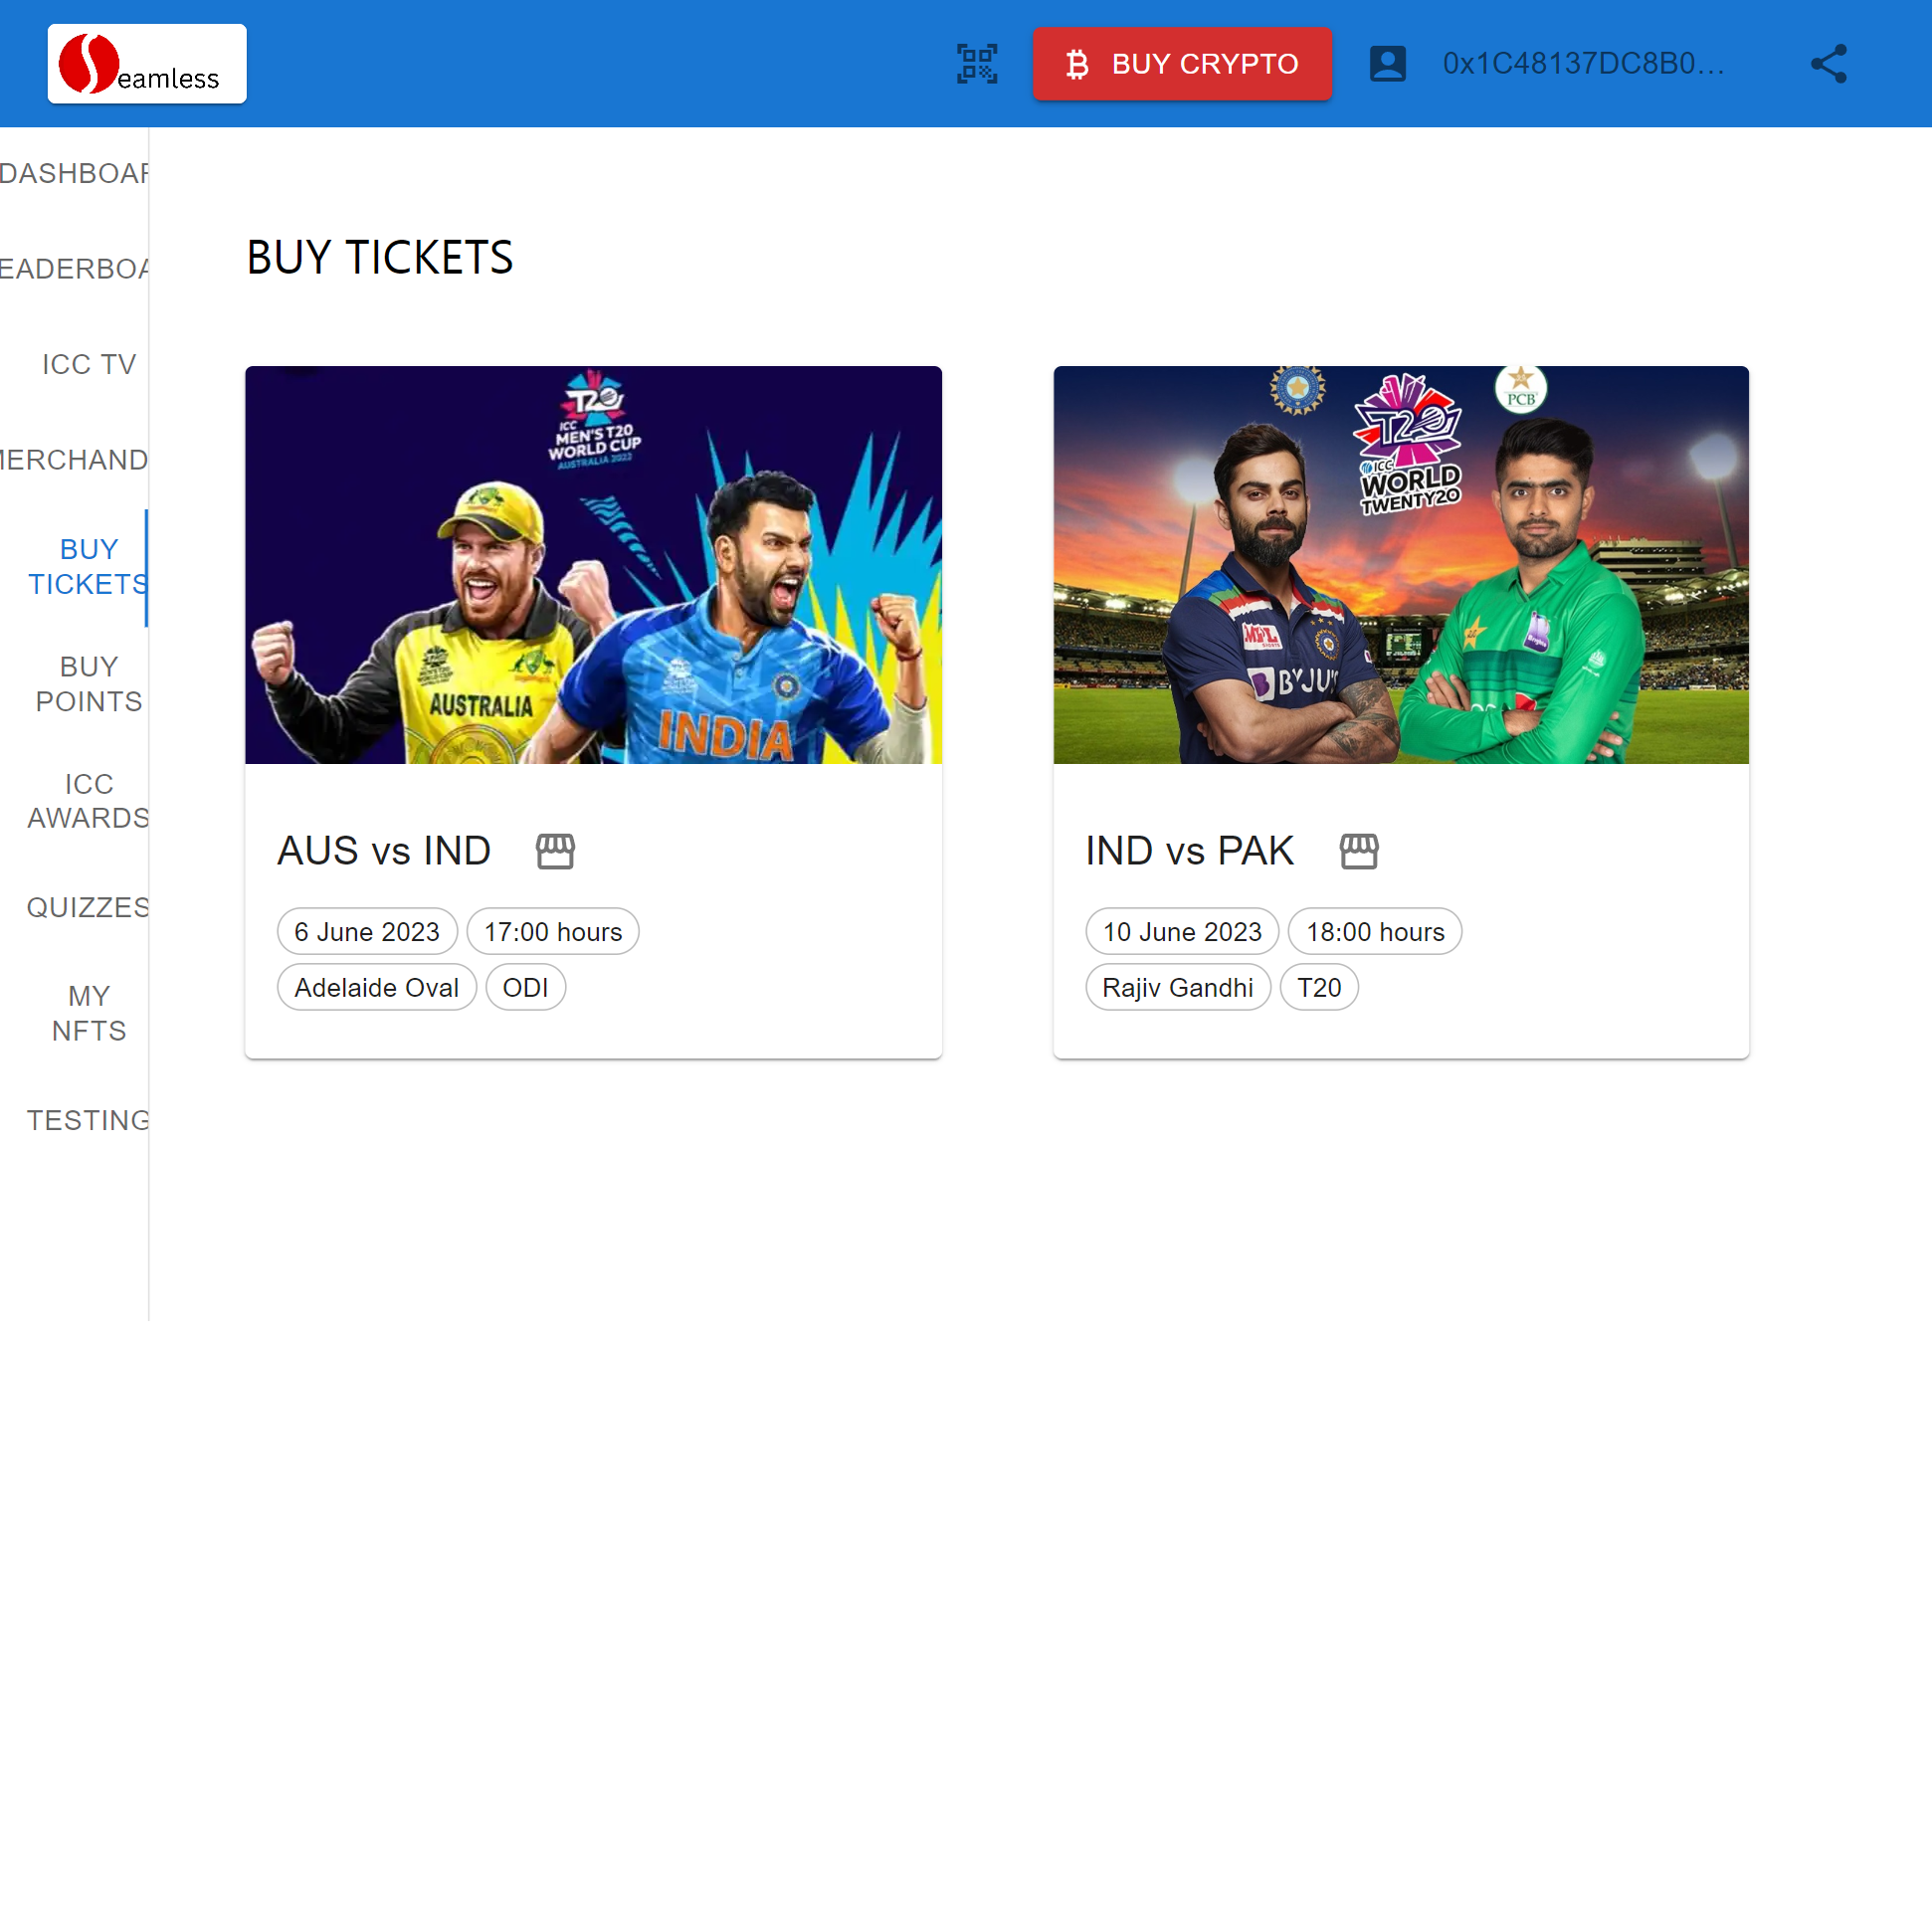Click the BUY CRYPTO button
Screen dimensions: 1932x1914
[1182, 64]
